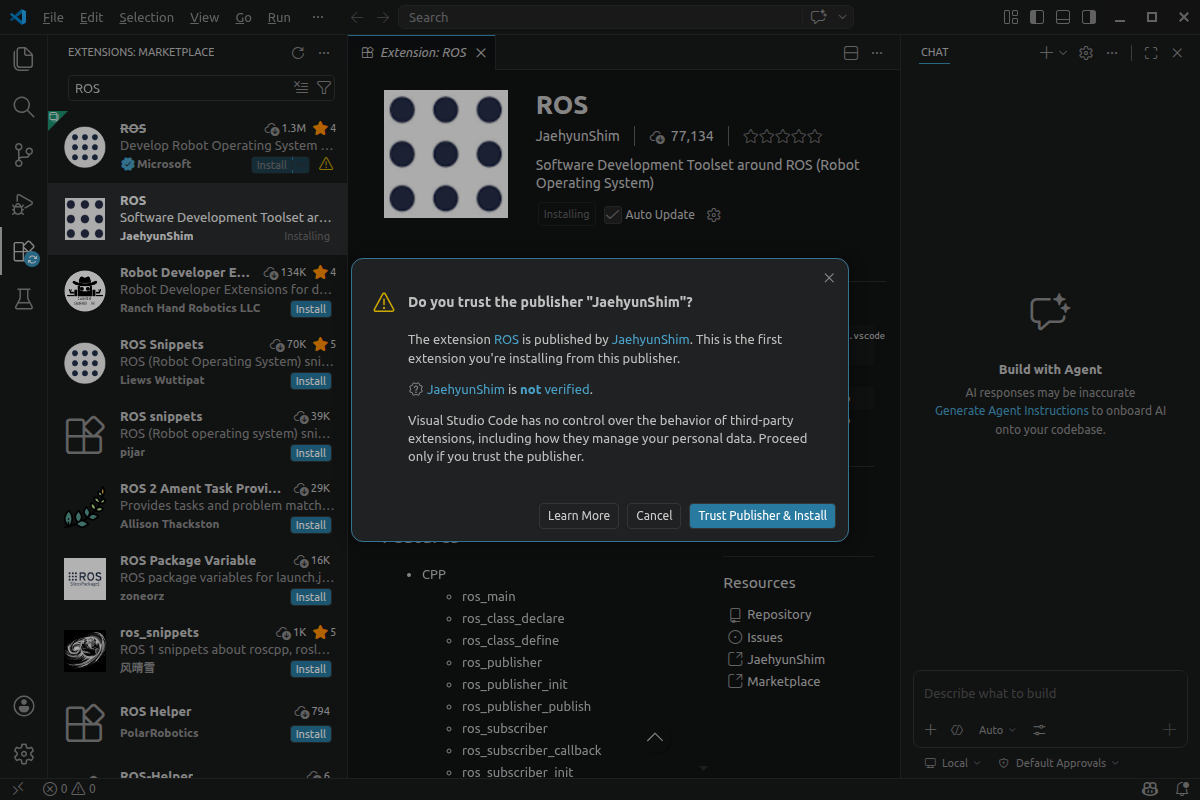Image resolution: width=1200 pixels, height=800 pixels.
Task: Open Generate Agent Instructions link
Action: coord(1012,411)
